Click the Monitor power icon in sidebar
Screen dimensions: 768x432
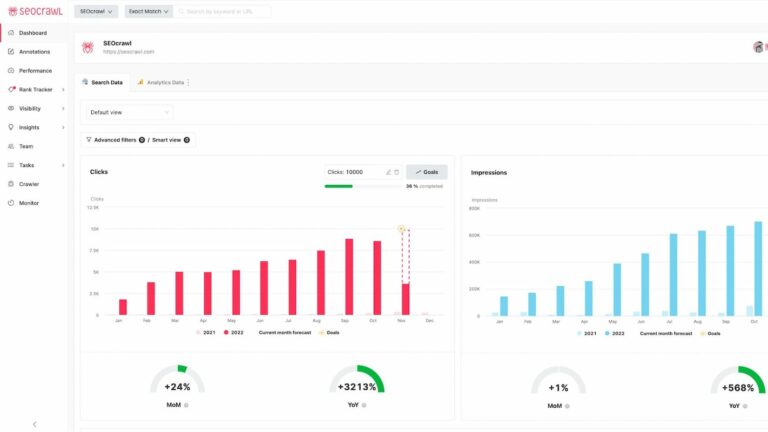(x=10, y=203)
